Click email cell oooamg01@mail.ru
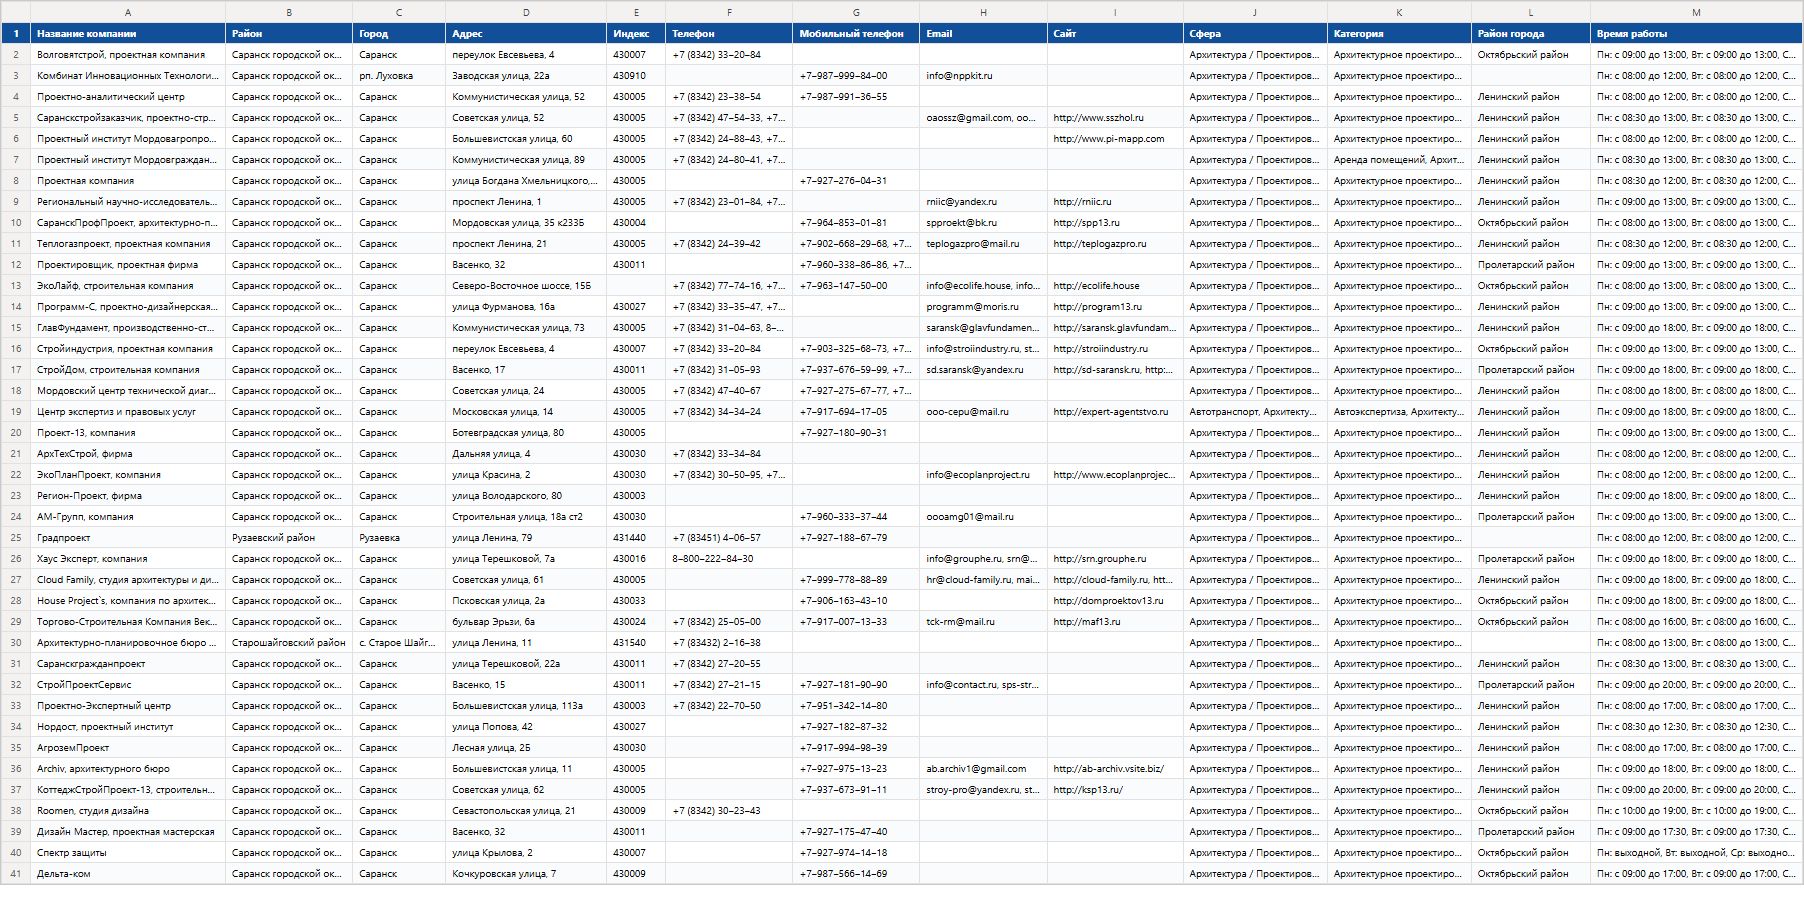 (983, 517)
